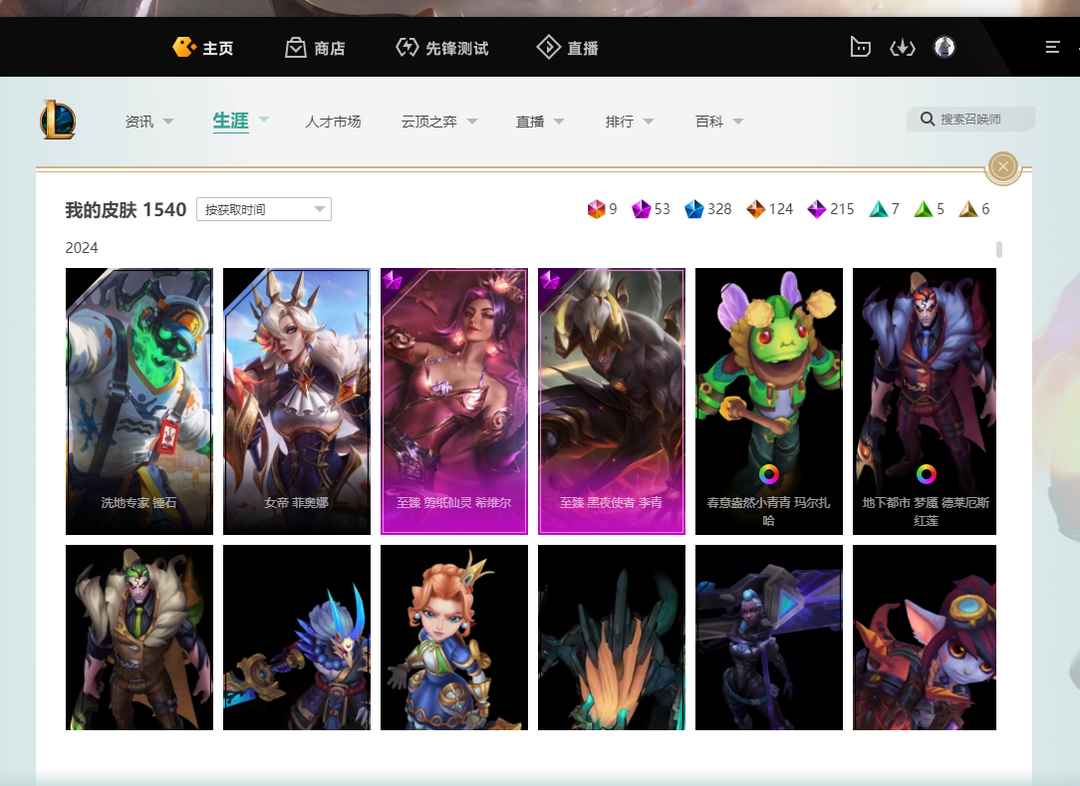This screenshot has width=1080, height=786.
Task: Click rarity gem badge on 至臻 黑夜使者 李青
Action: (x=550, y=280)
